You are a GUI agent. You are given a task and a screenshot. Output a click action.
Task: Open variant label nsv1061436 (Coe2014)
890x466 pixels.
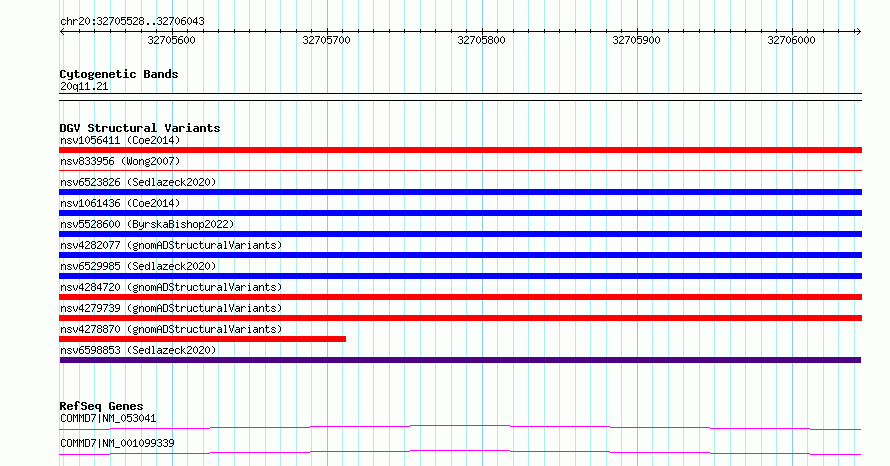(120, 203)
